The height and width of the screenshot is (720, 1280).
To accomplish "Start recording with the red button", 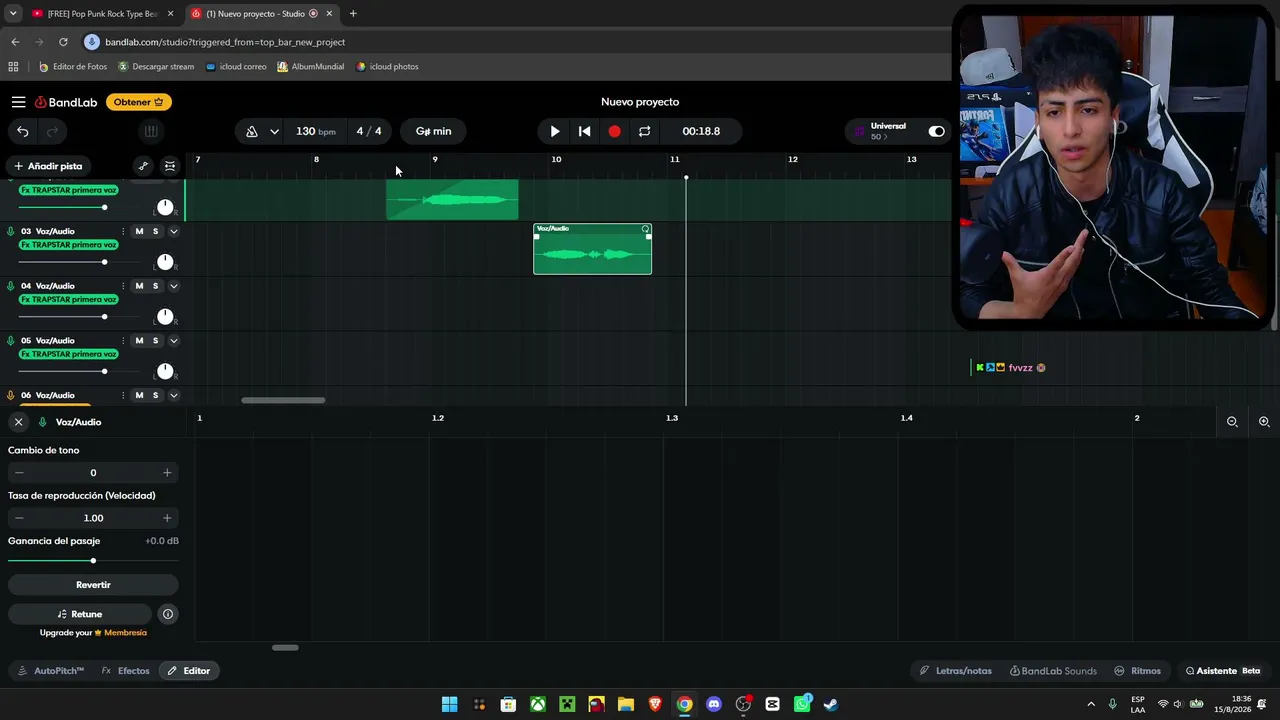I will pos(614,131).
